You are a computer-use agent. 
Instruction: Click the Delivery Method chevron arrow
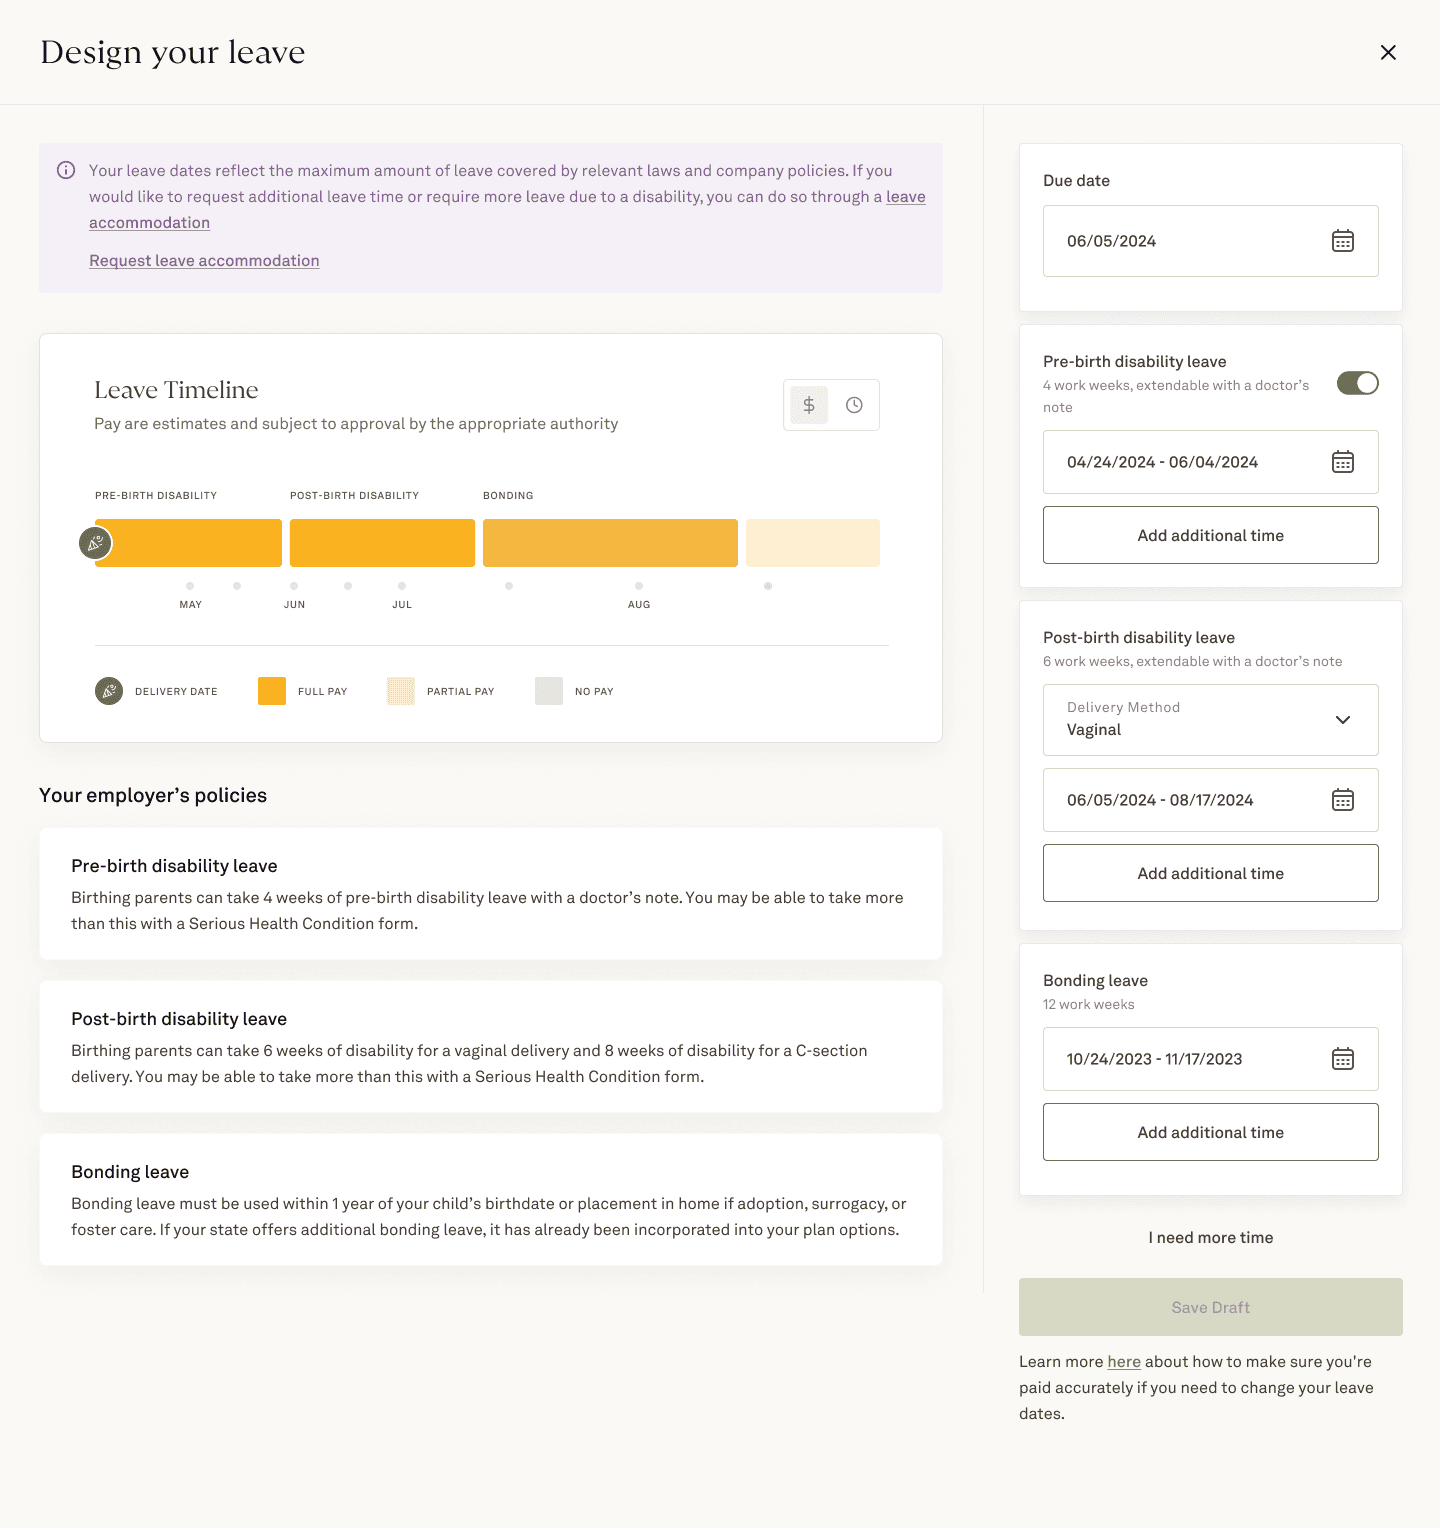1343,720
